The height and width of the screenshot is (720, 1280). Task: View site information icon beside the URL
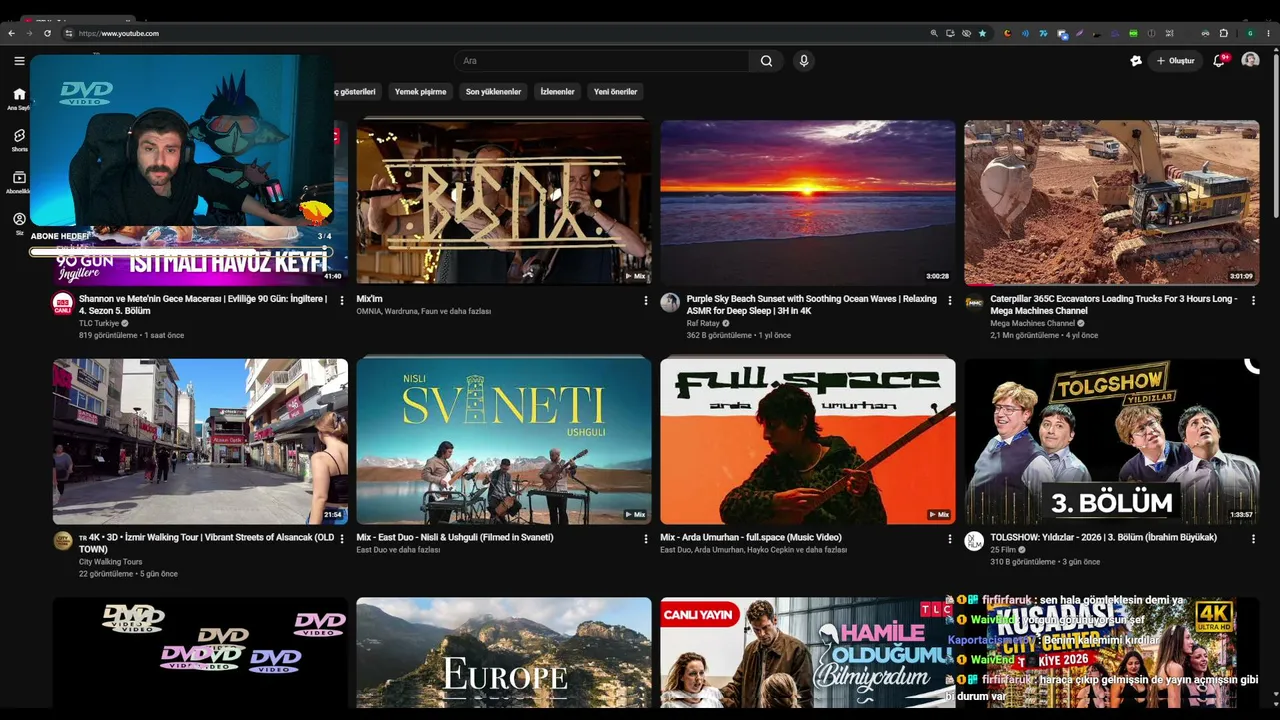[68, 33]
